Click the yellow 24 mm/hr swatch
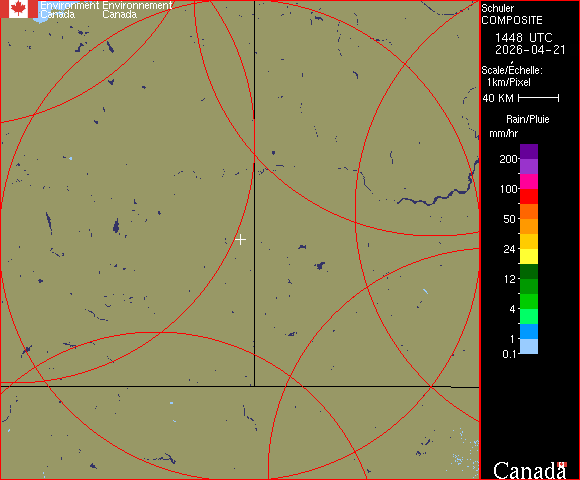The width and height of the screenshot is (580, 480). (529, 256)
